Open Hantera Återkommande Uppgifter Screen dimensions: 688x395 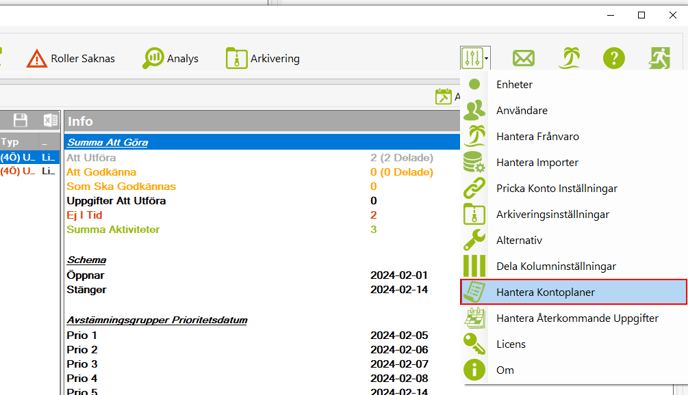(x=573, y=318)
